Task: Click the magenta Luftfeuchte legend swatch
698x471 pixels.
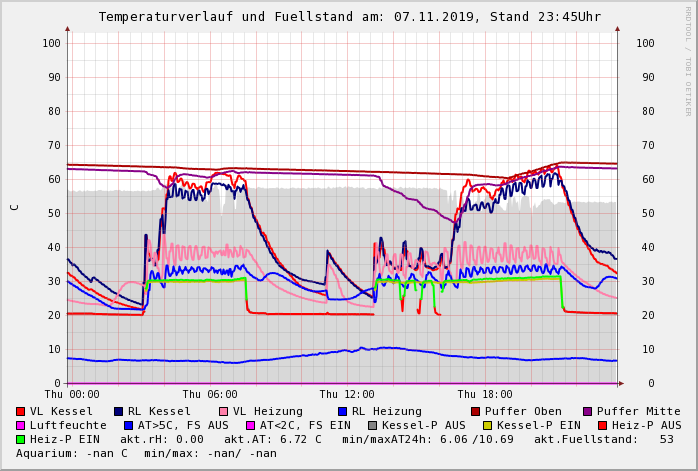Action: 21,426
